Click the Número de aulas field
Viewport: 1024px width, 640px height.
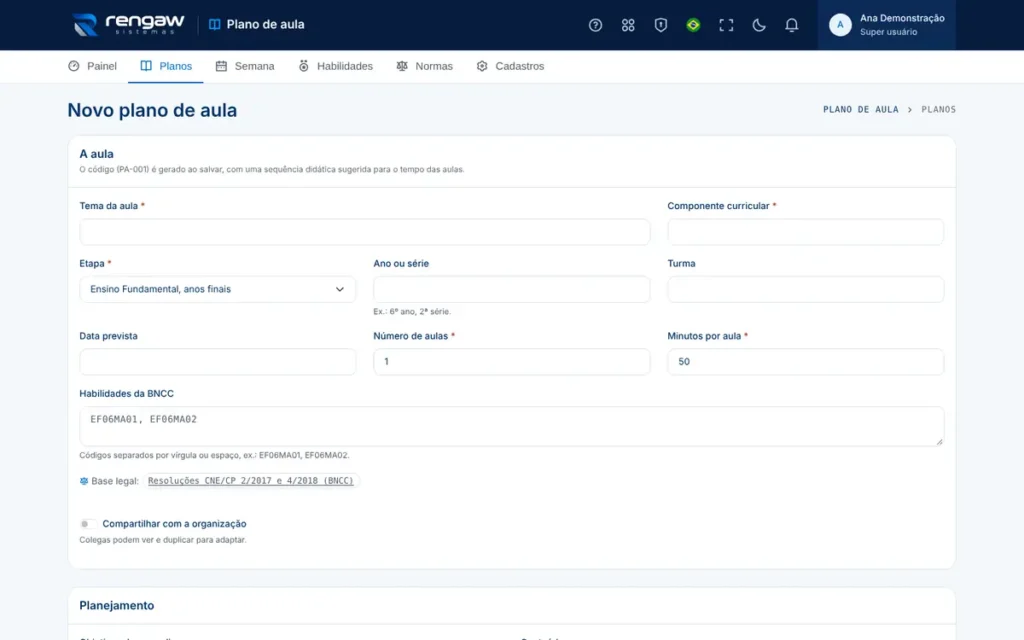tap(511, 362)
